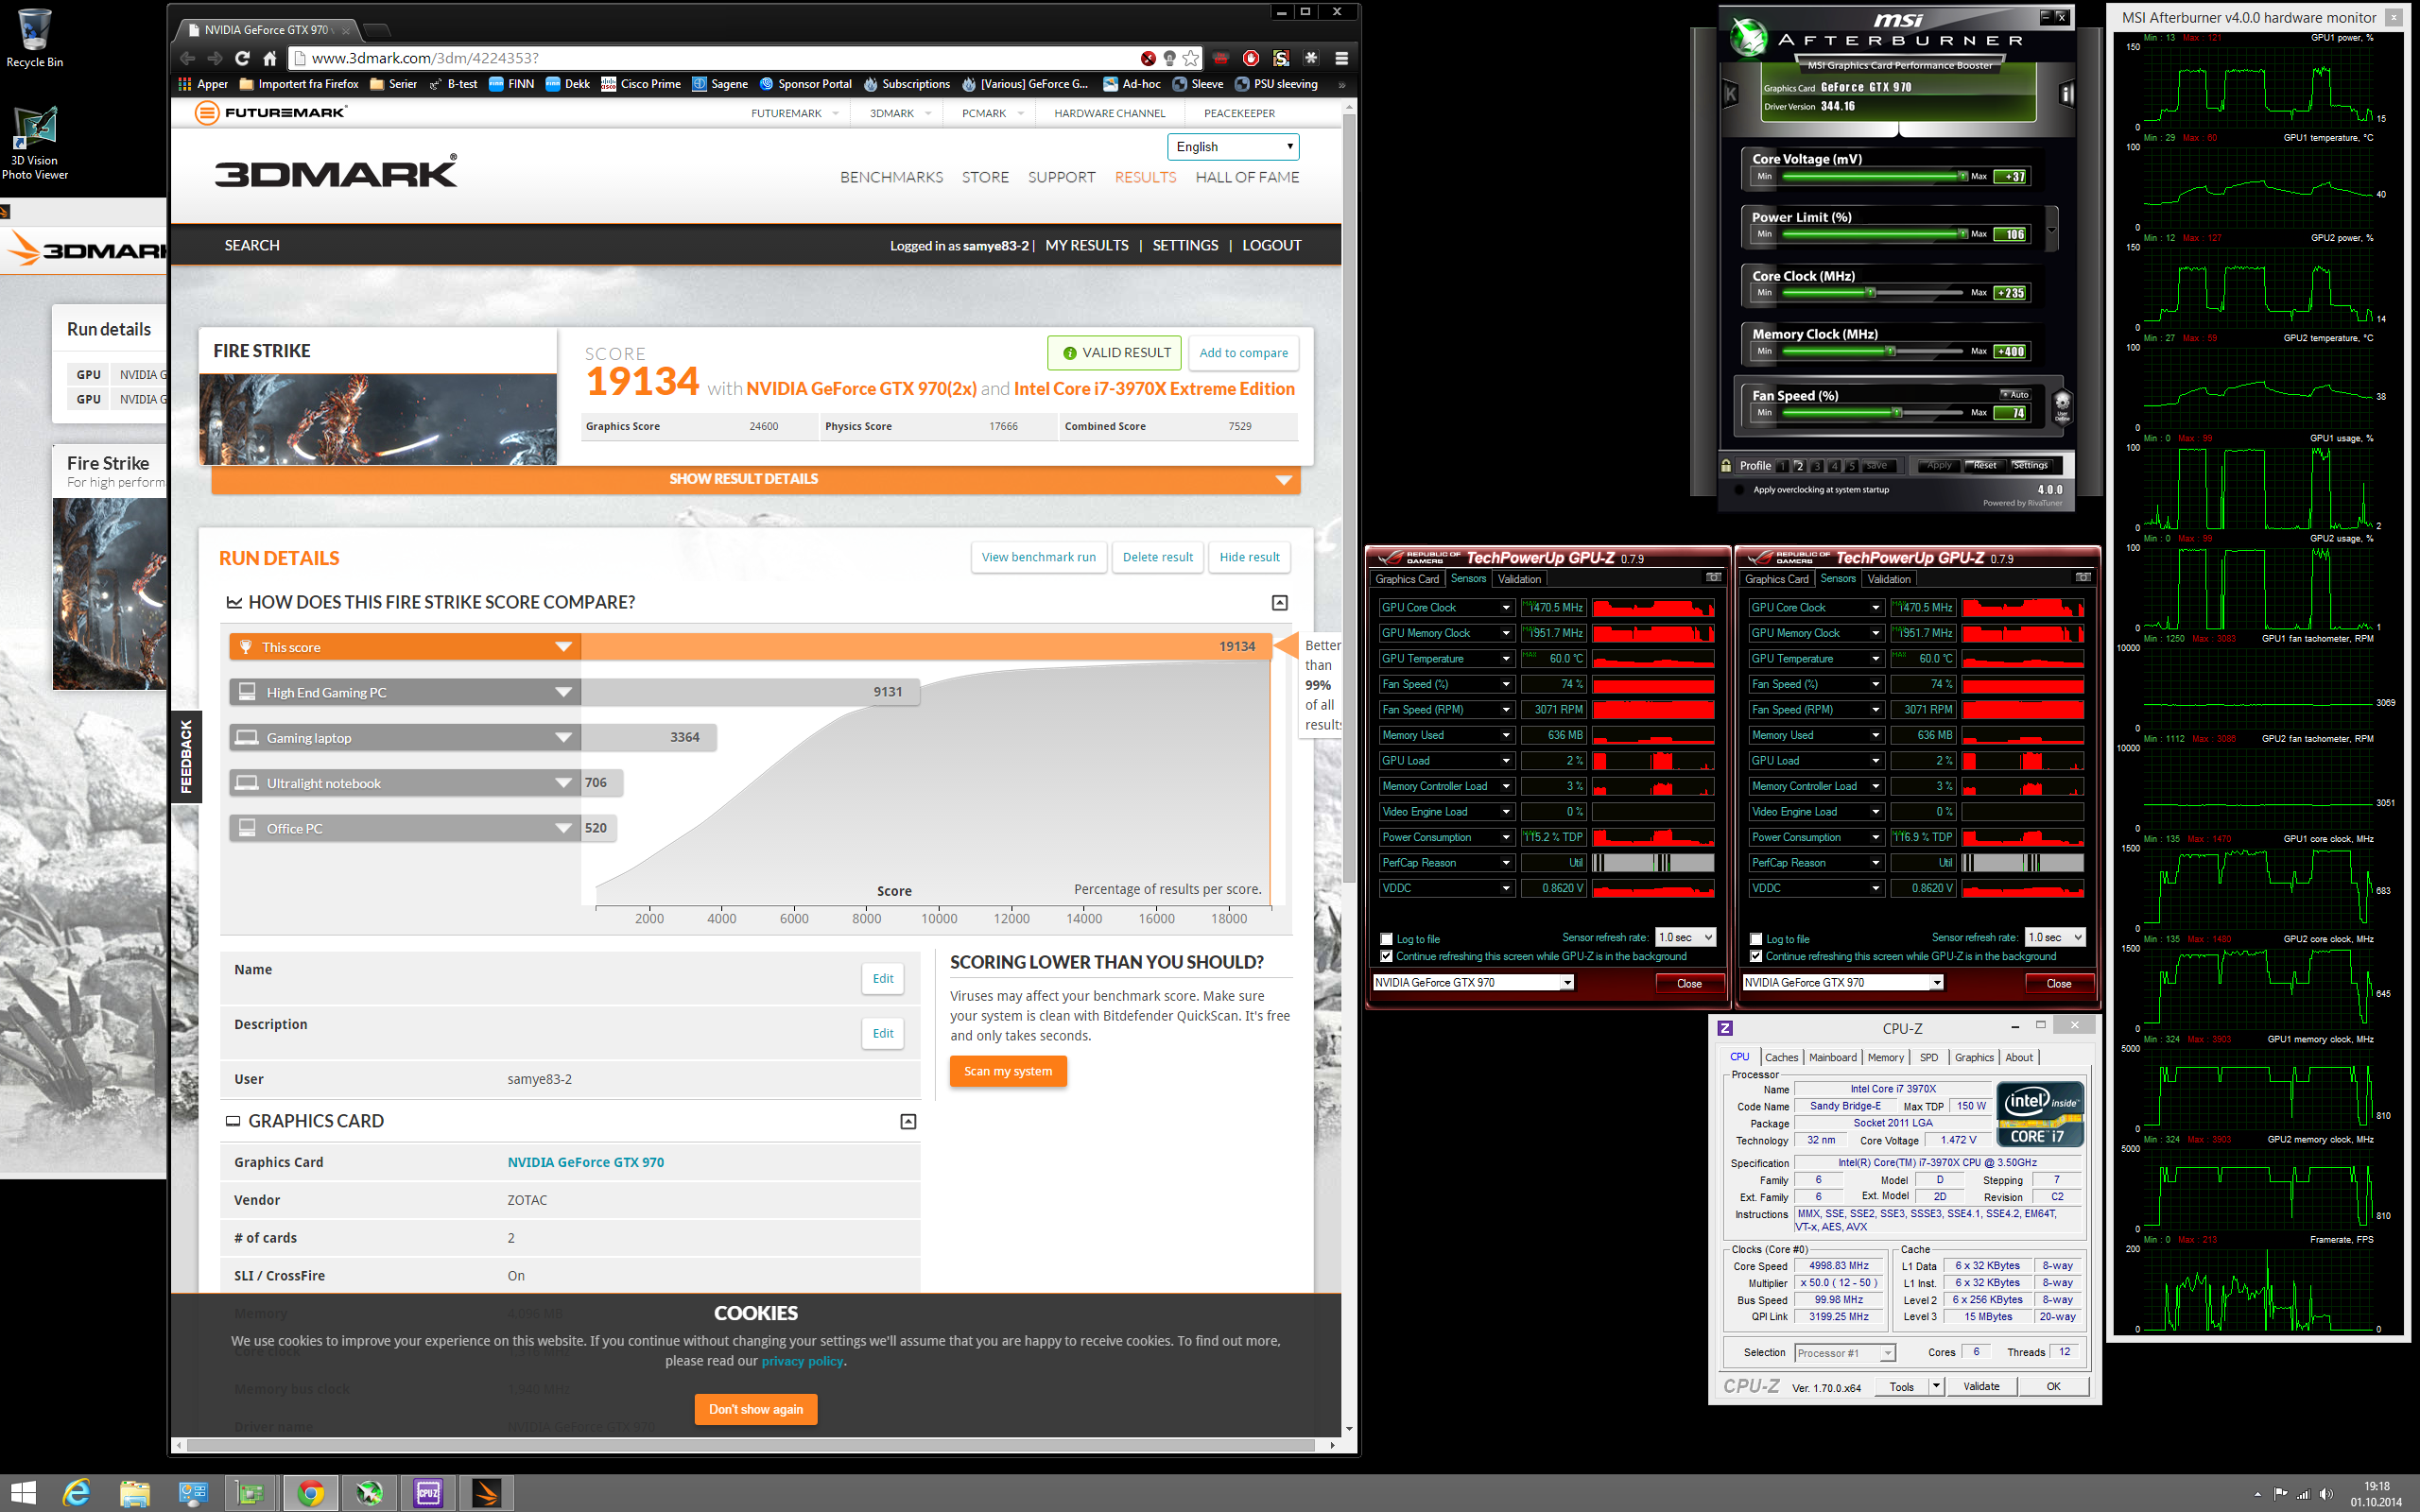Expand the This score dropdown
This screenshot has height=1512, width=2420.
(x=563, y=647)
